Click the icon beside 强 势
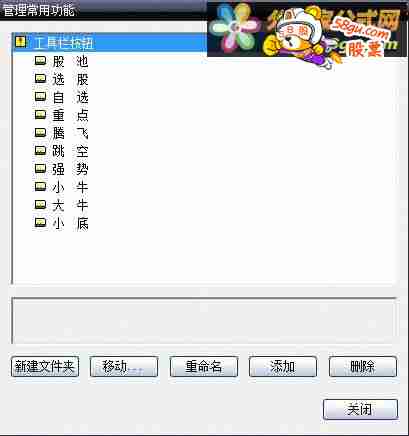The height and width of the screenshot is (436, 409). (x=40, y=169)
